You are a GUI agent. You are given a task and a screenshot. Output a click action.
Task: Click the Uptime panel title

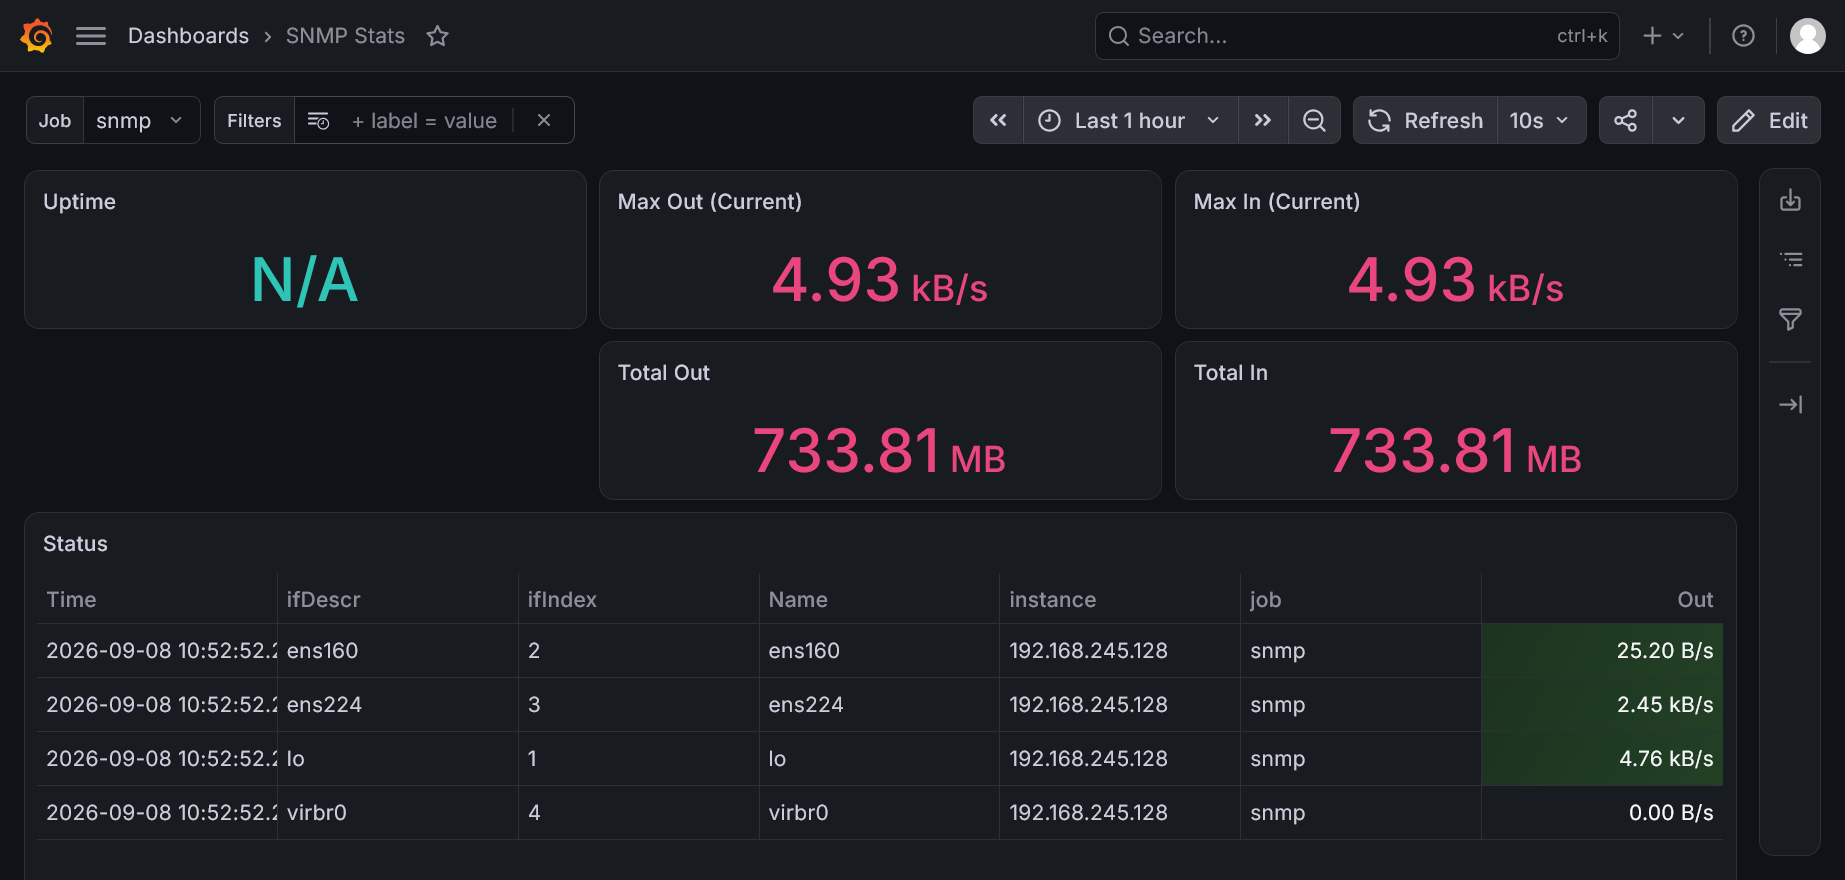click(x=79, y=201)
